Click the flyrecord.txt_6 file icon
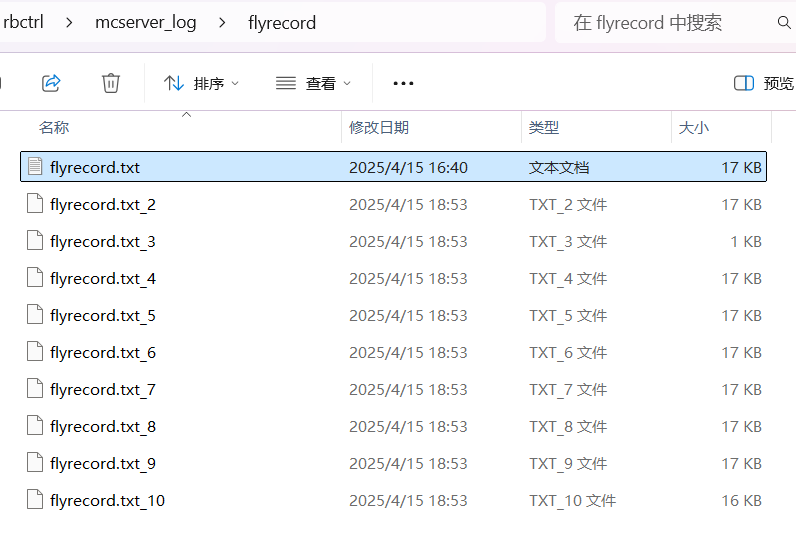Image resolution: width=796 pixels, height=546 pixels. click(36, 352)
